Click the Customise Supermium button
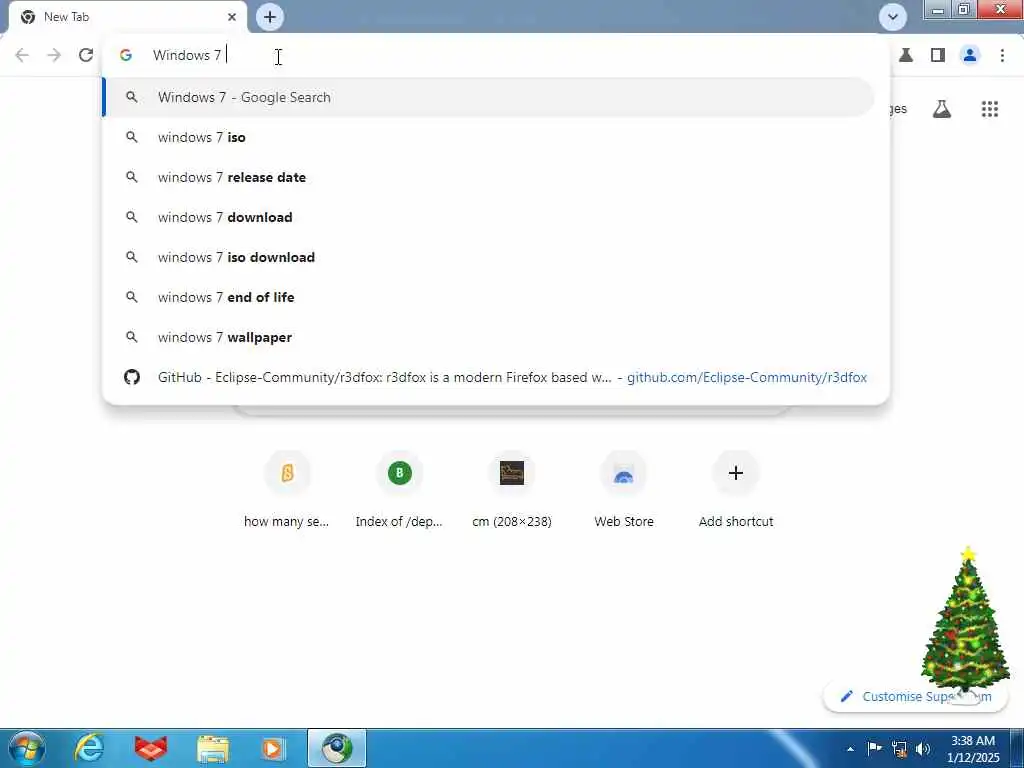The height and width of the screenshot is (768, 1024). [915, 696]
